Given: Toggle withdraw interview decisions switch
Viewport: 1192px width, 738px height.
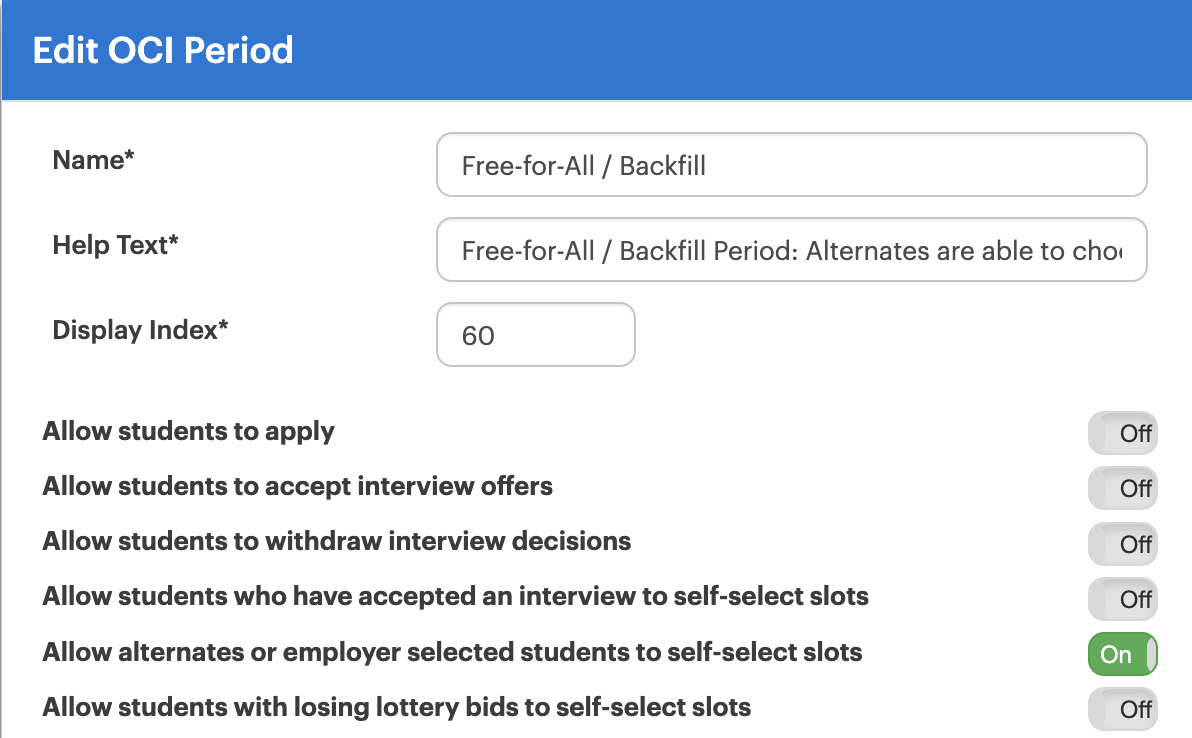Looking at the screenshot, I should [x=1122, y=544].
